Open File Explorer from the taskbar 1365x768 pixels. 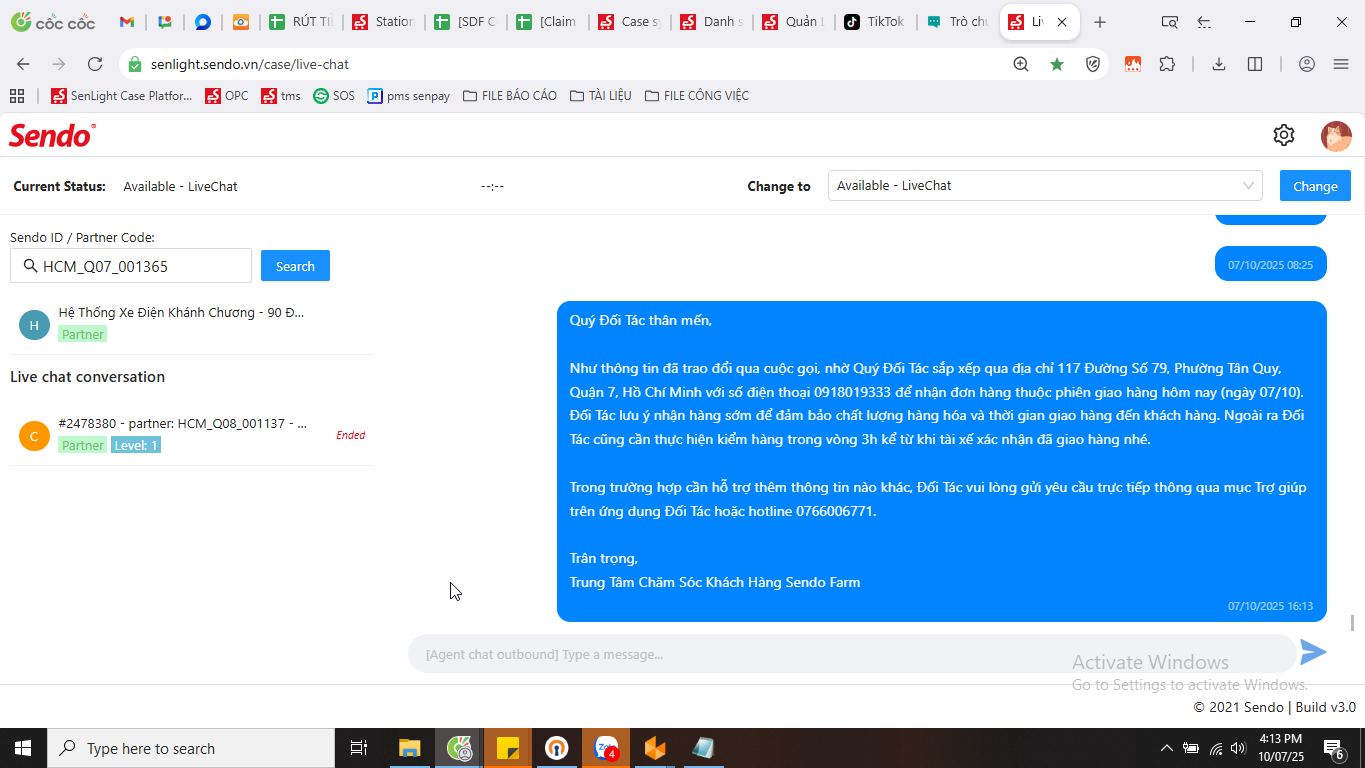410,748
